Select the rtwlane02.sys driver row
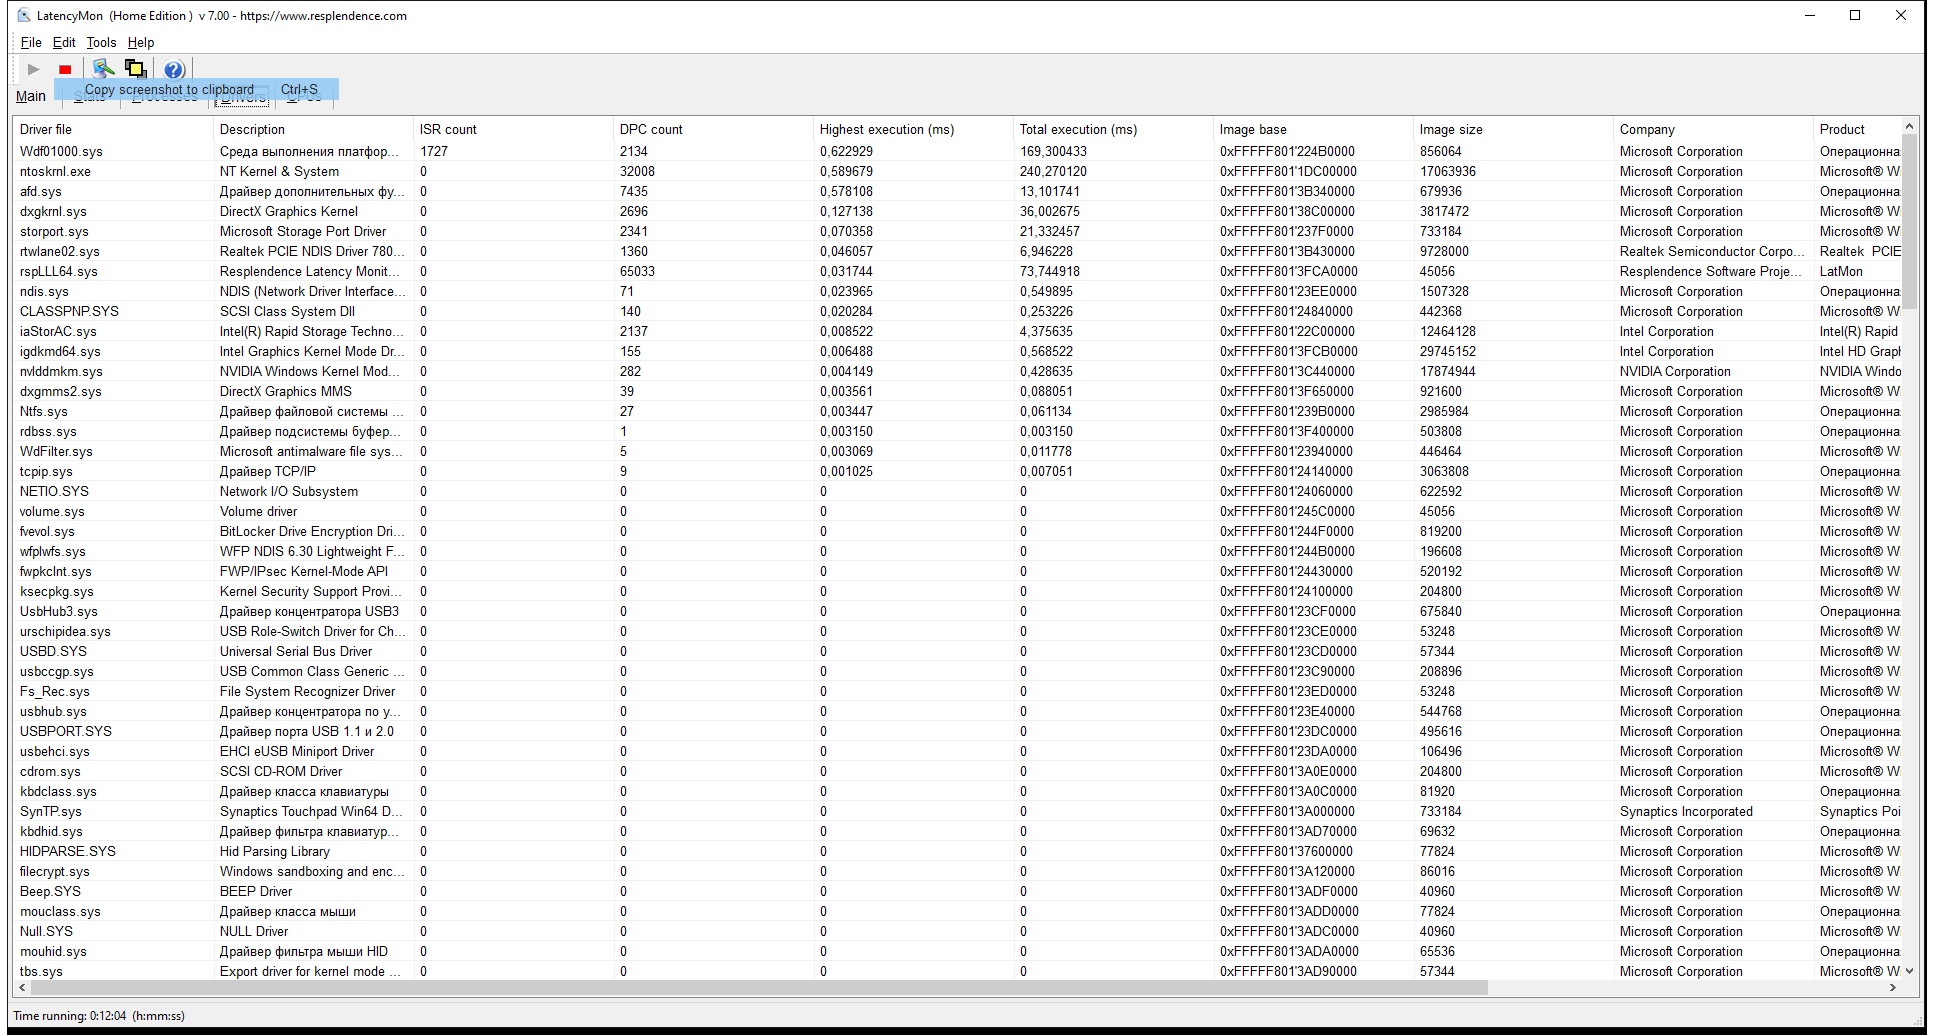 coord(957,251)
